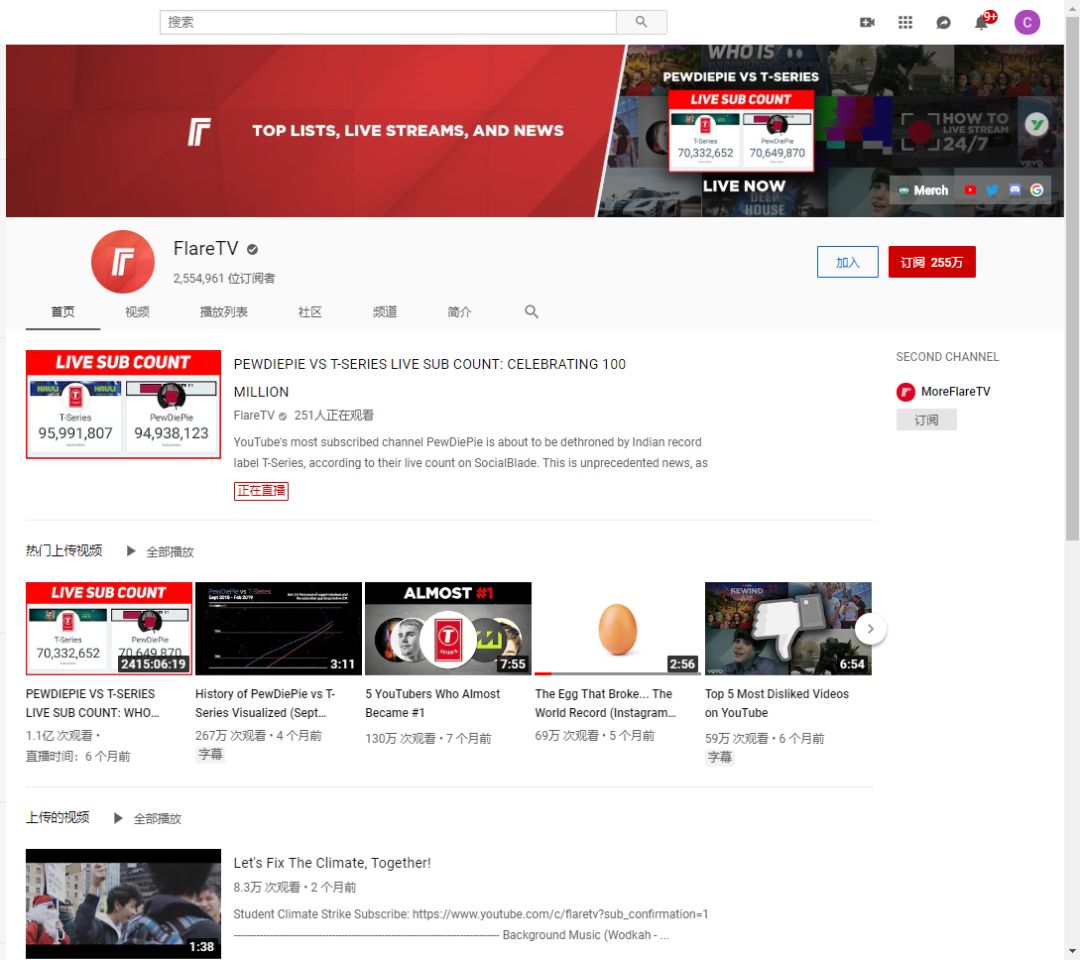The width and height of the screenshot is (1080, 960).
Task: Click the 全部播放 link for uploaded videos
Action: coord(157,819)
